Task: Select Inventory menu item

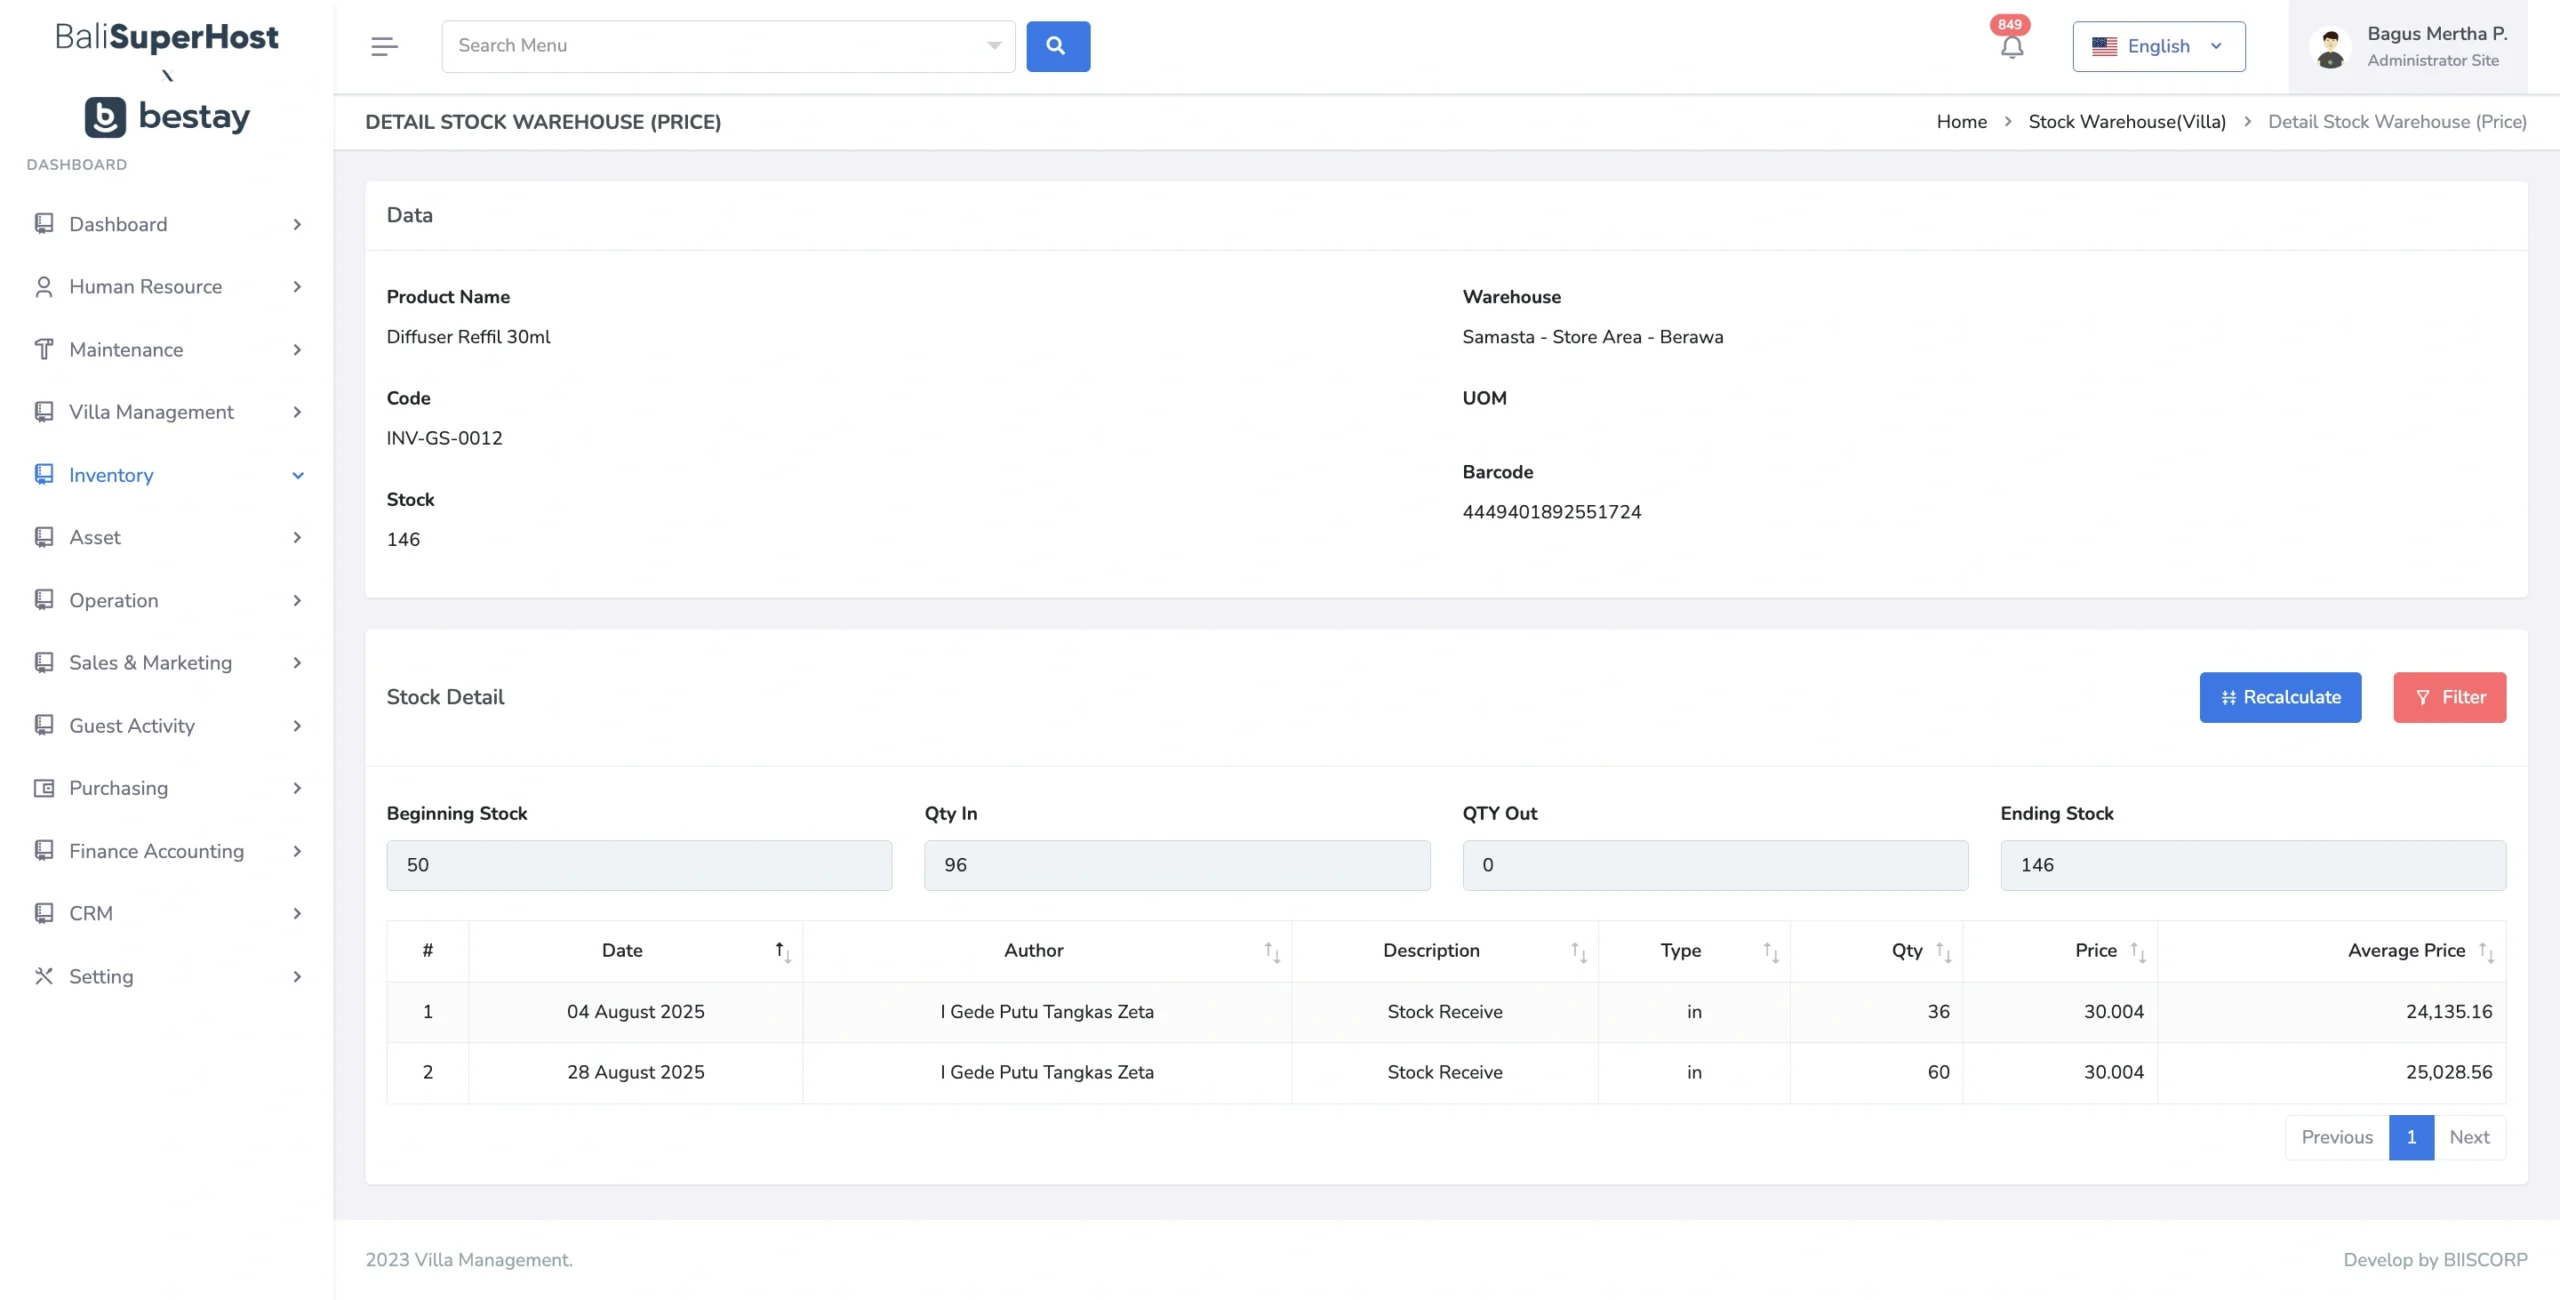Action: point(167,475)
